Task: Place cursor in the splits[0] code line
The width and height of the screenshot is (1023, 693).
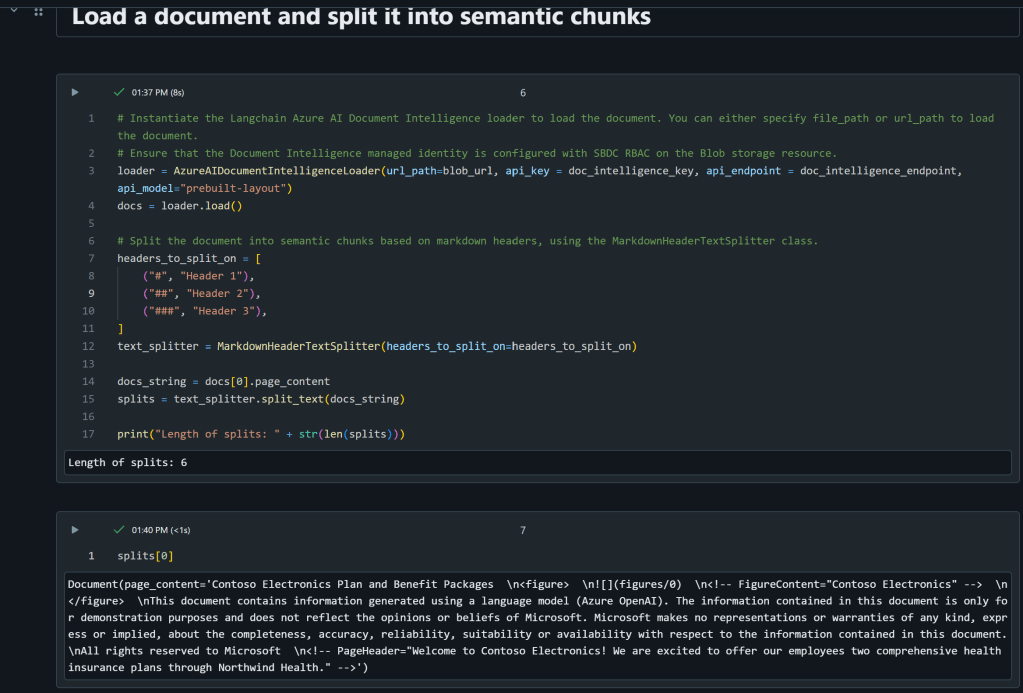Action: 144,555
